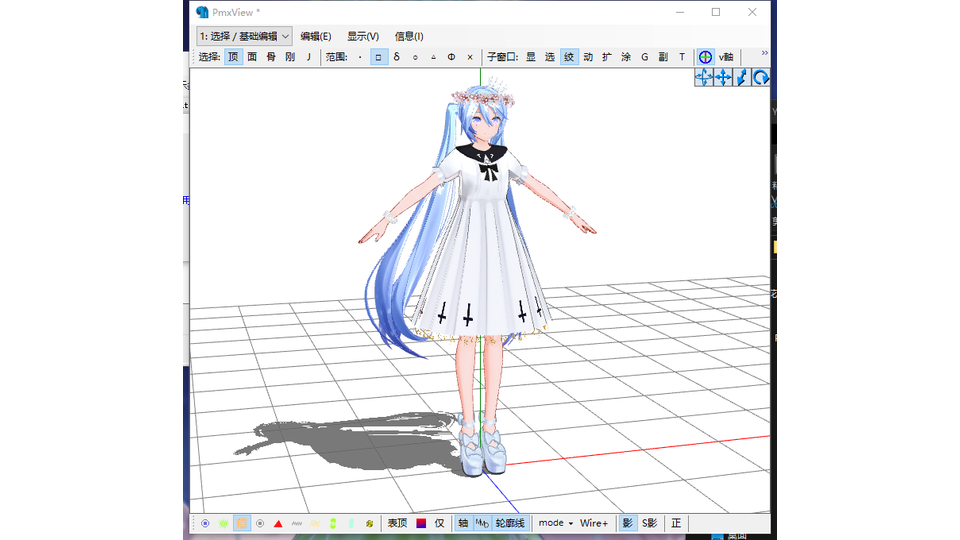960x540 pixels.
Task: Click the PmxView app icon in title bar
Action: click(202, 12)
